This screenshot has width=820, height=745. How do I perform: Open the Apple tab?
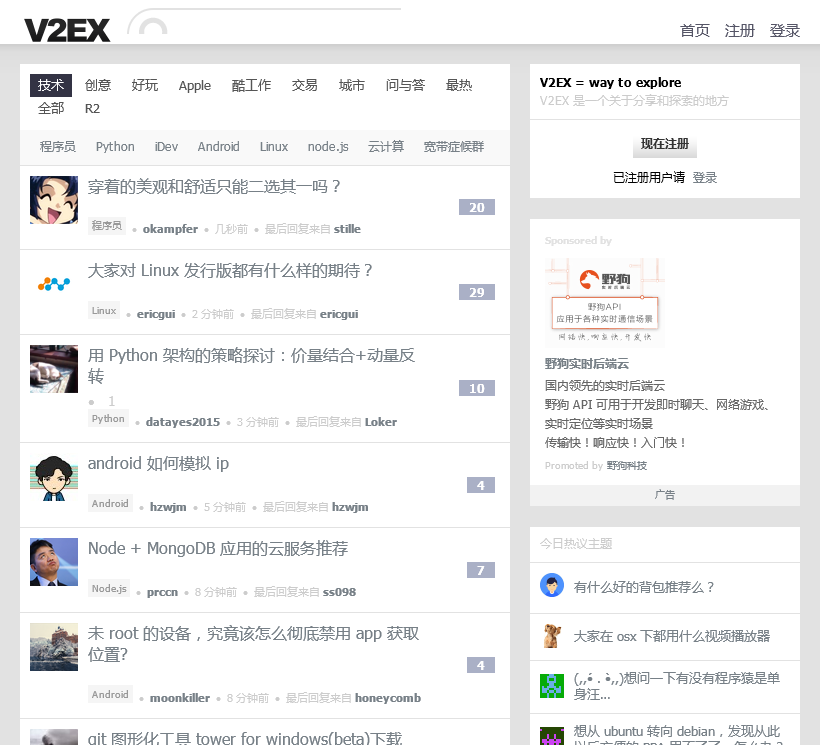click(x=195, y=85)
